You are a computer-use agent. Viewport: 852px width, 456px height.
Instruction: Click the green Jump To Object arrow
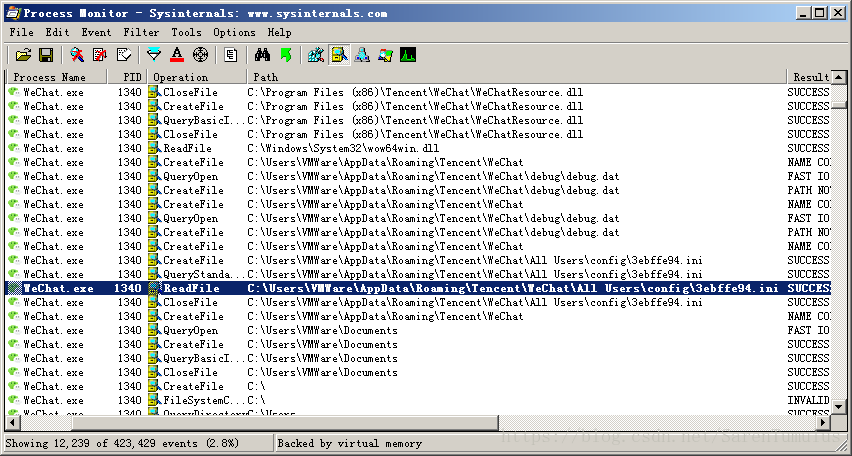coord(286,55)
